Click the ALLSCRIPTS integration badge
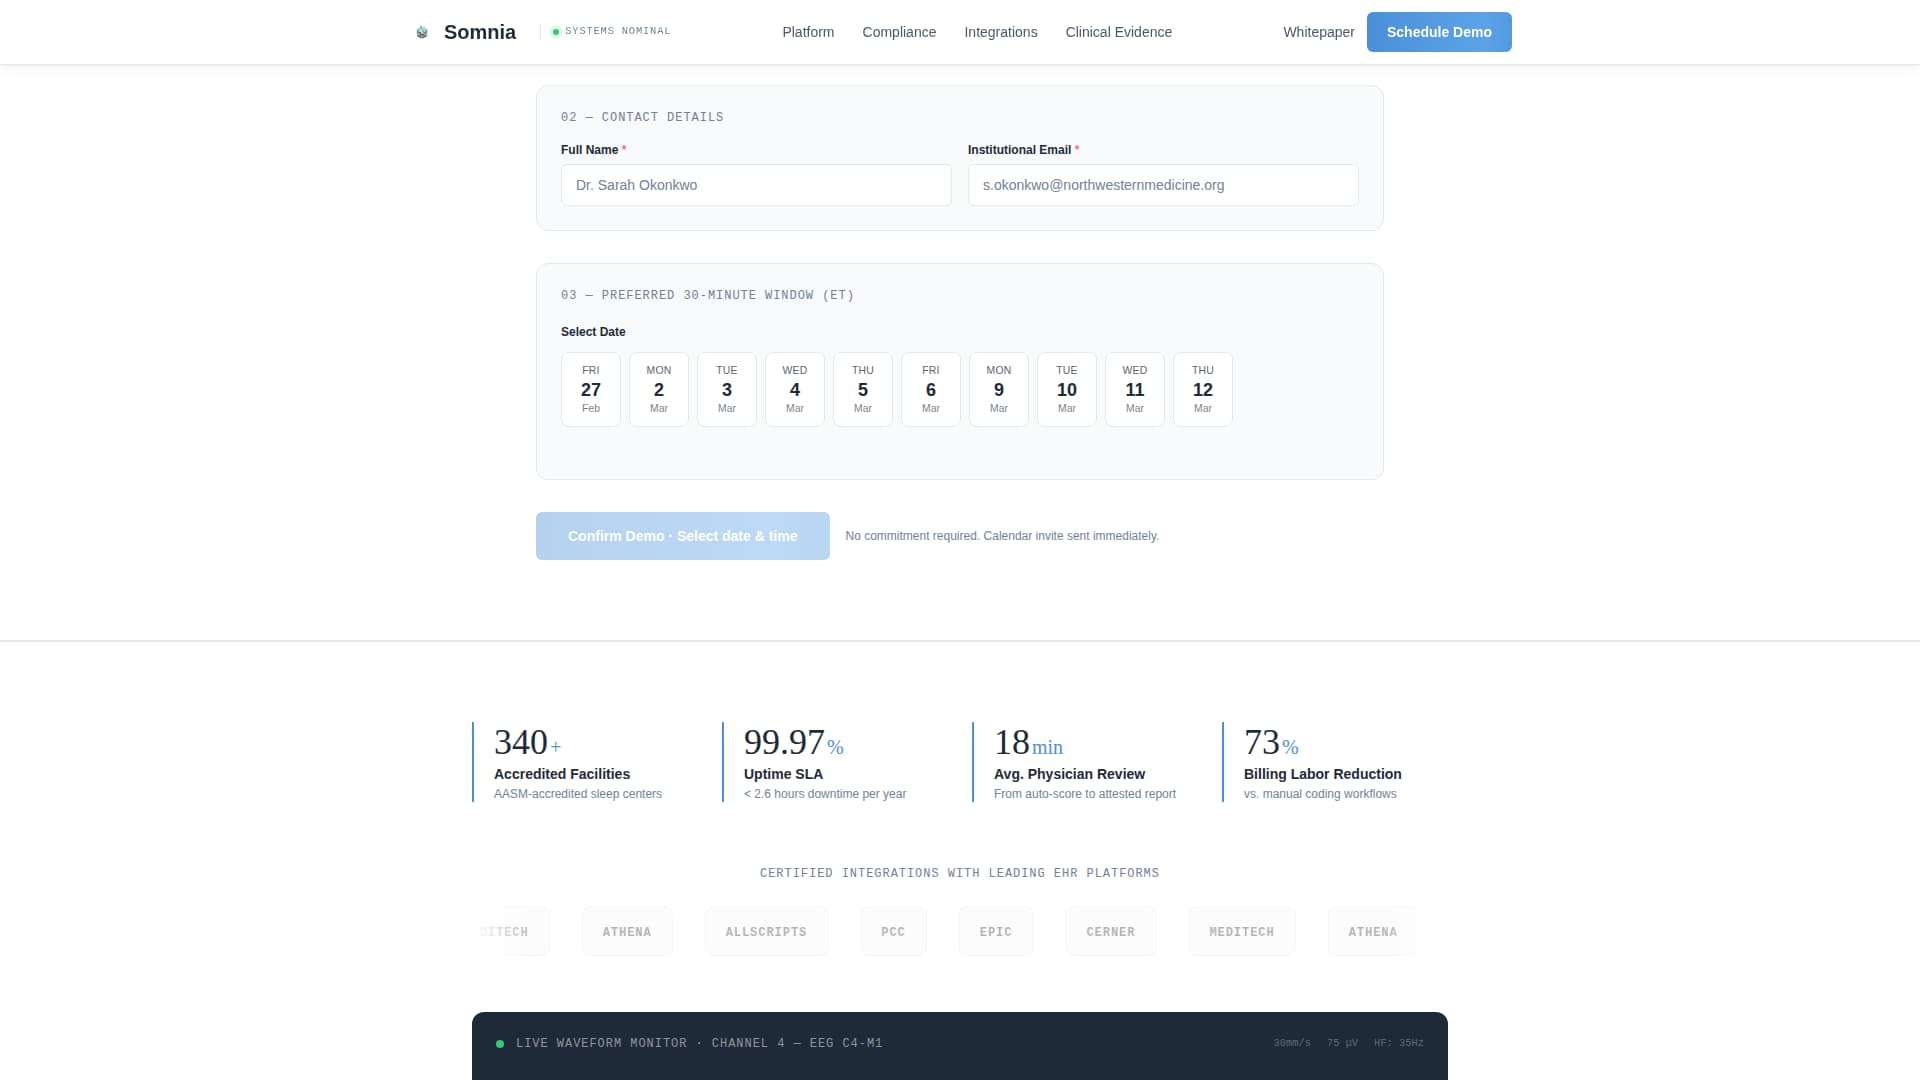This screenshot has height=1080, width=1920. (766, 931)
